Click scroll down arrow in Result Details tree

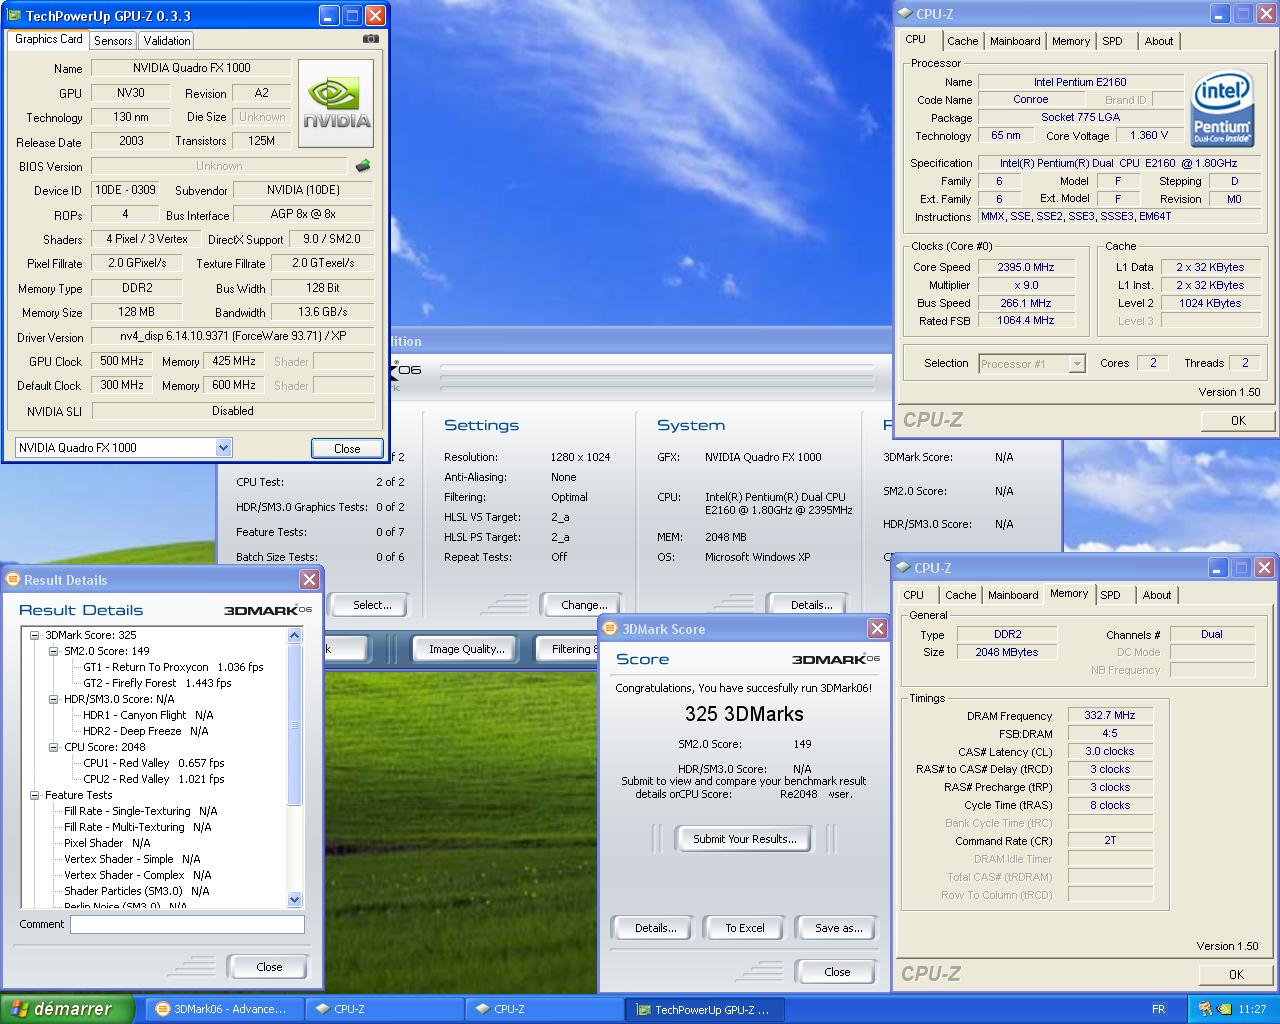[x=294, y=899]
